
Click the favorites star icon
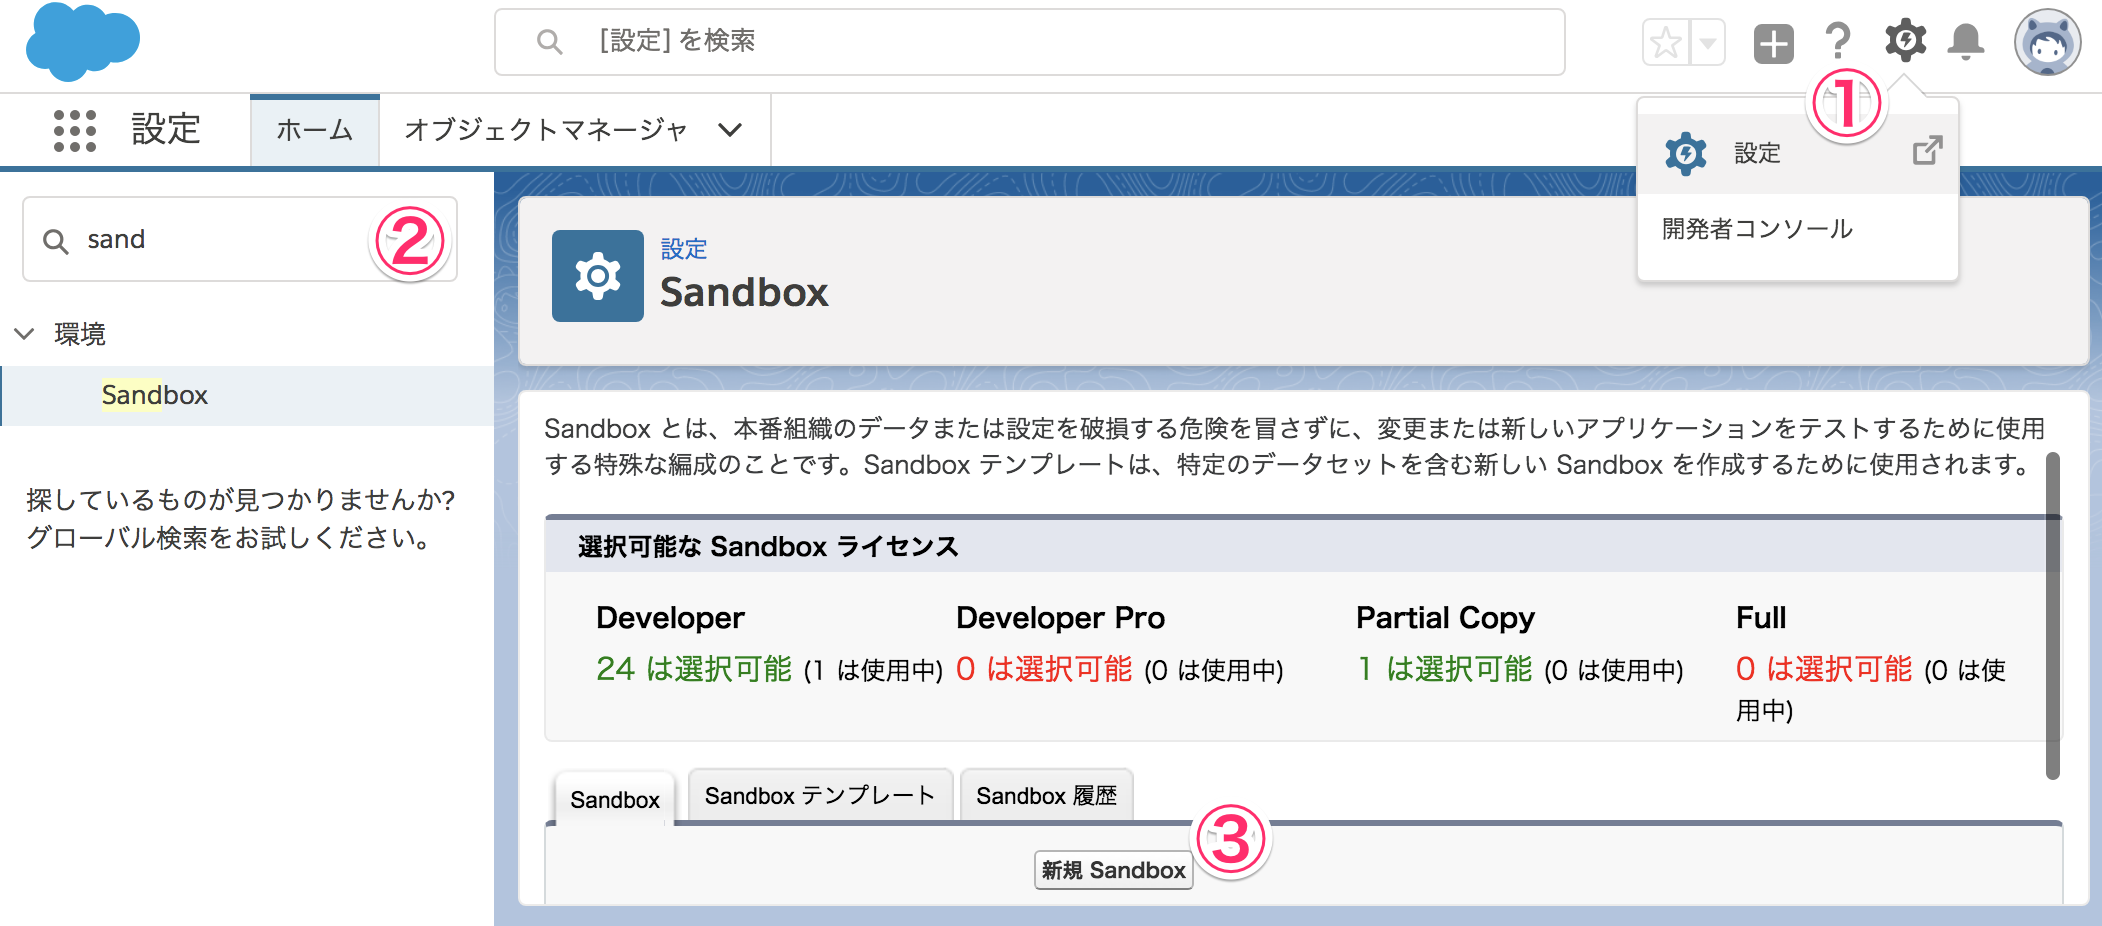point(1666,43)
